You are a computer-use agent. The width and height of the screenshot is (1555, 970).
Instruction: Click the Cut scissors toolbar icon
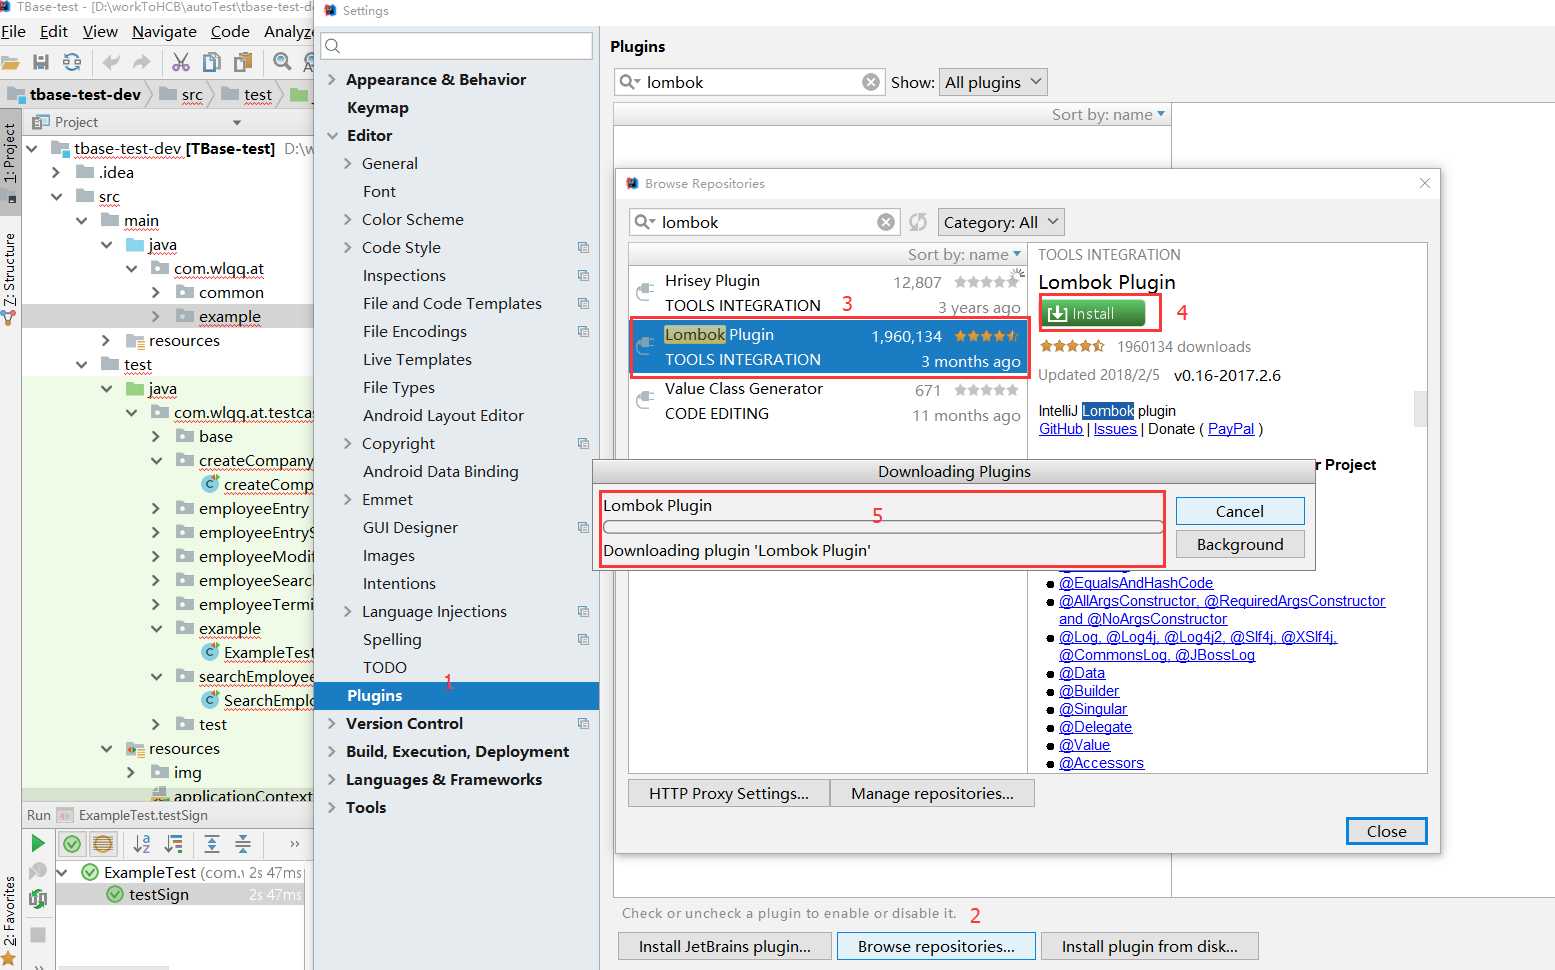[181, 62]
